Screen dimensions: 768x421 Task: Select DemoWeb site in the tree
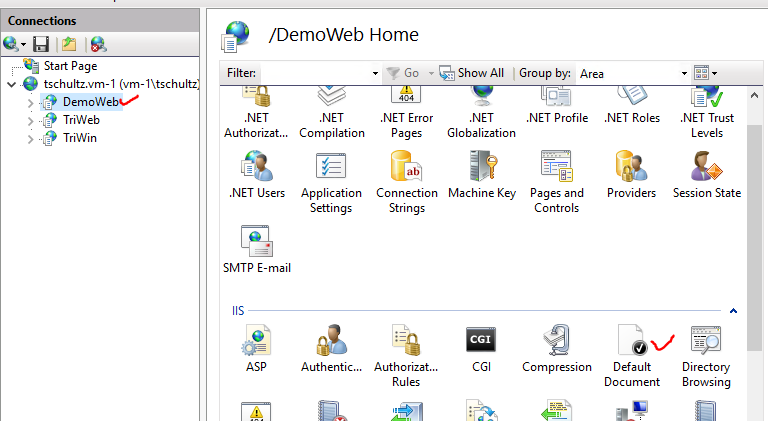91,102
